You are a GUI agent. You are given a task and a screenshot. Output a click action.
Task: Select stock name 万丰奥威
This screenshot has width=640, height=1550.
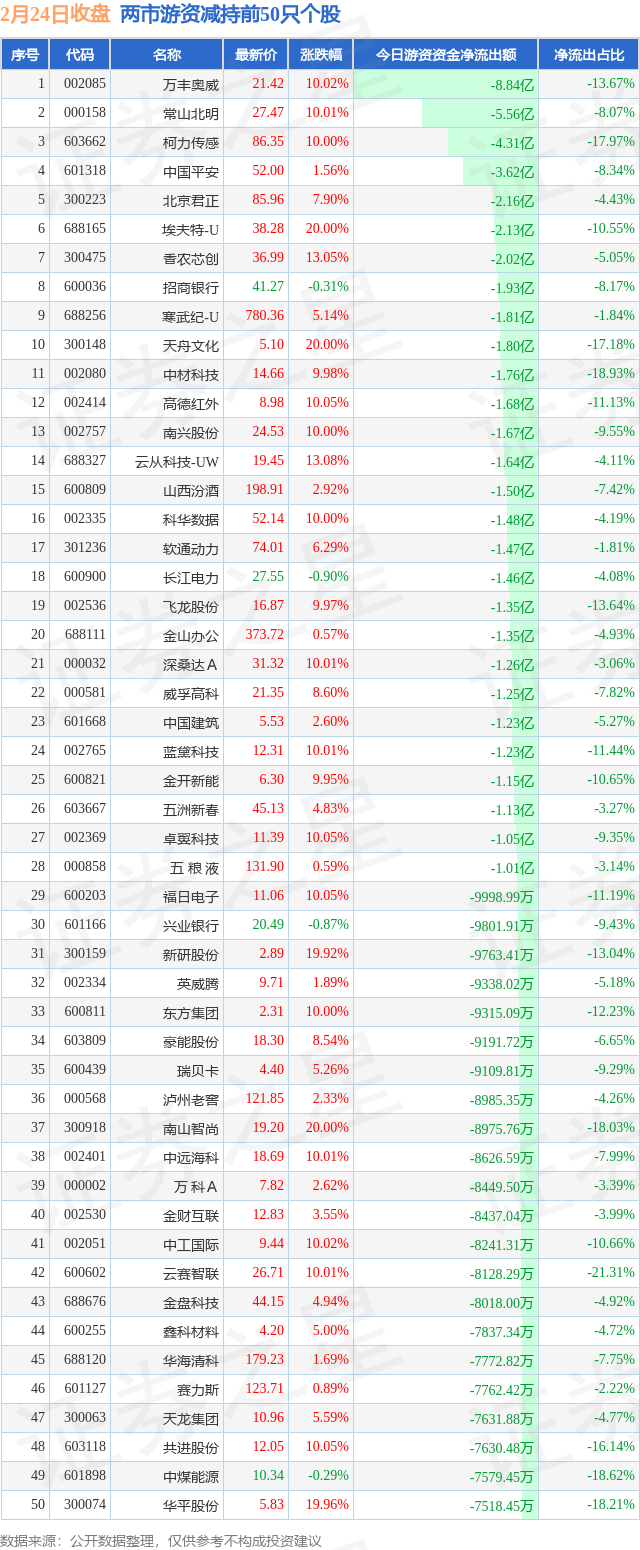click(x=191, y=84)
